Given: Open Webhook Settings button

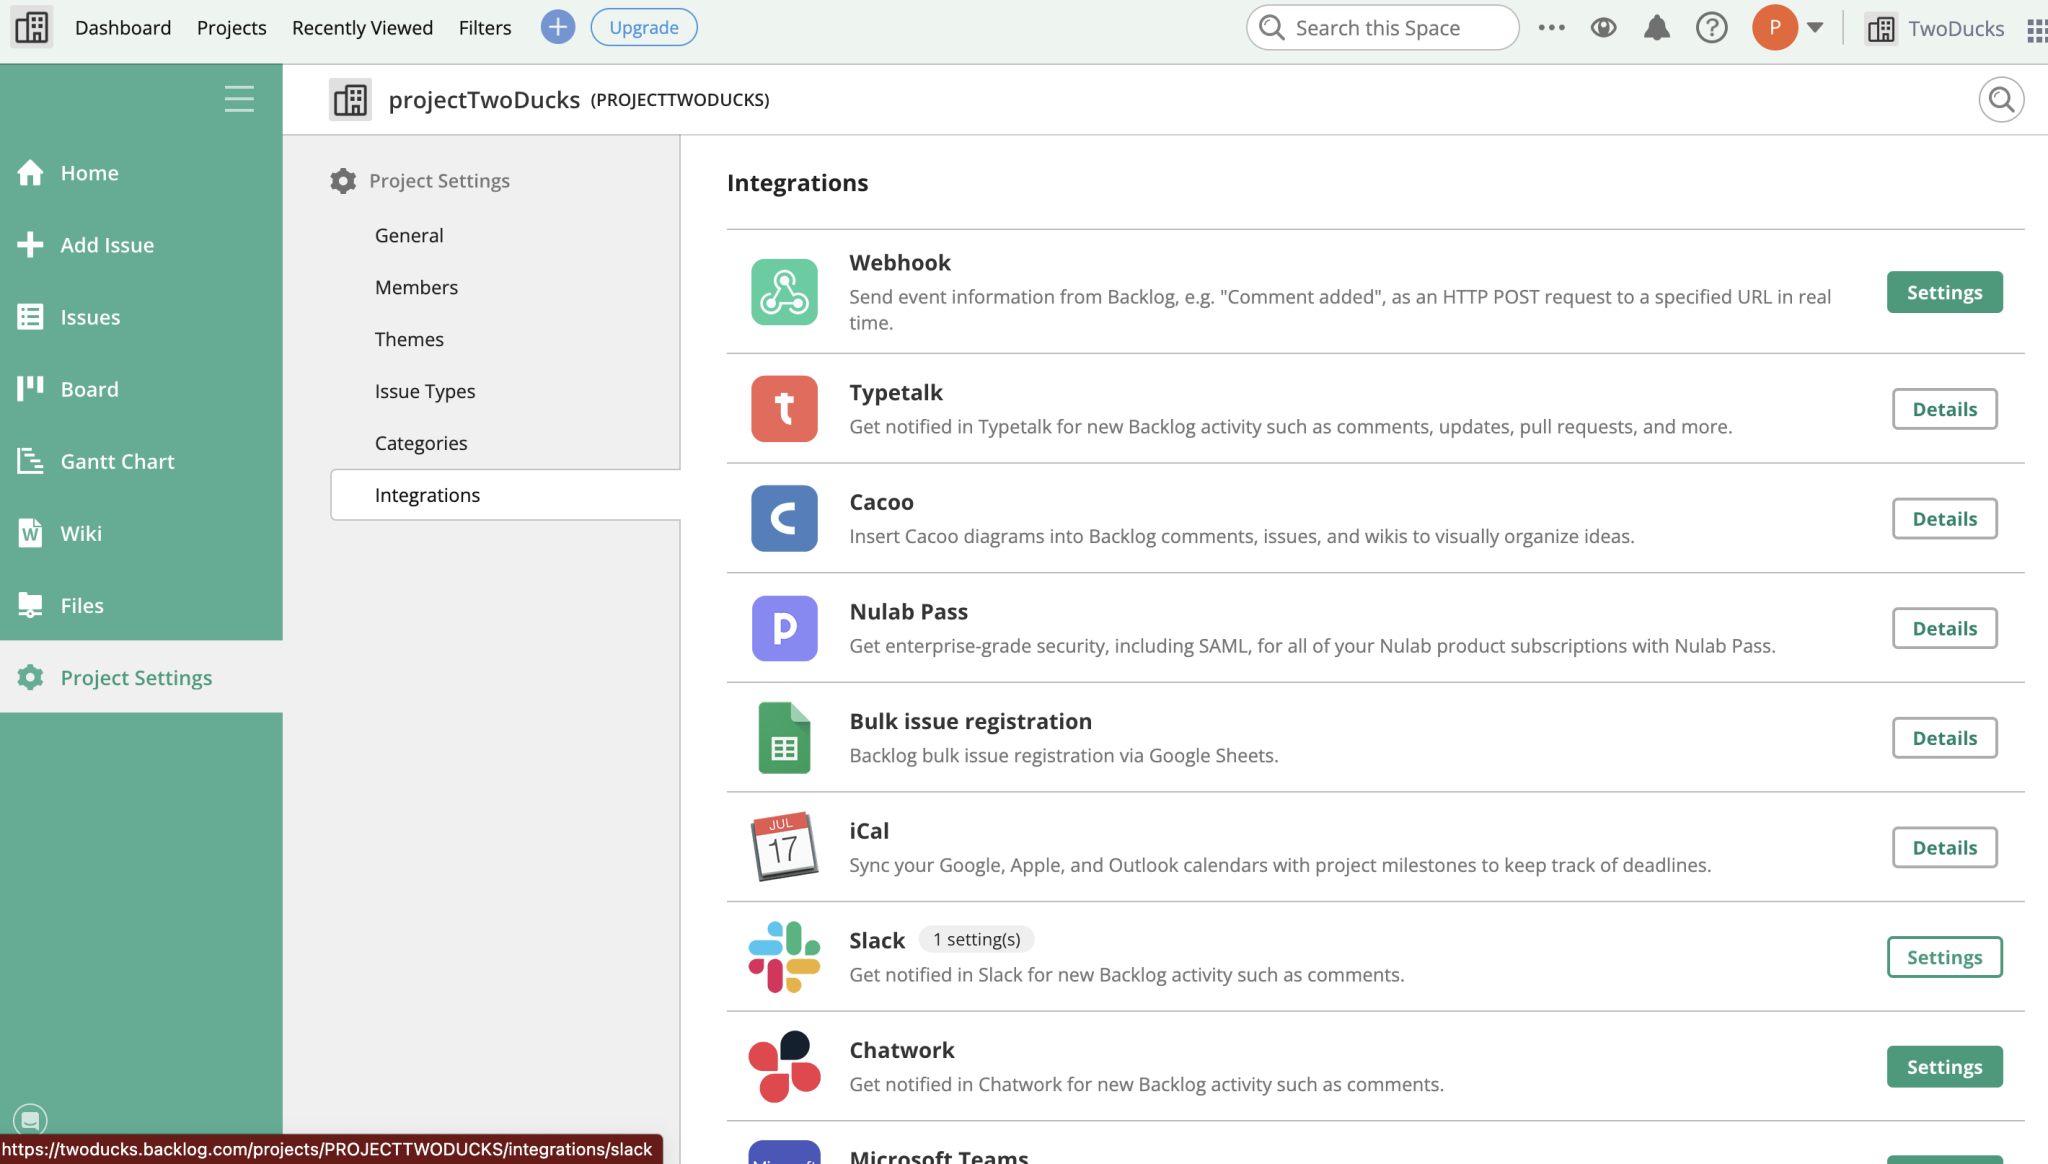Looking at the screenshot, I should pos(1943,292).
